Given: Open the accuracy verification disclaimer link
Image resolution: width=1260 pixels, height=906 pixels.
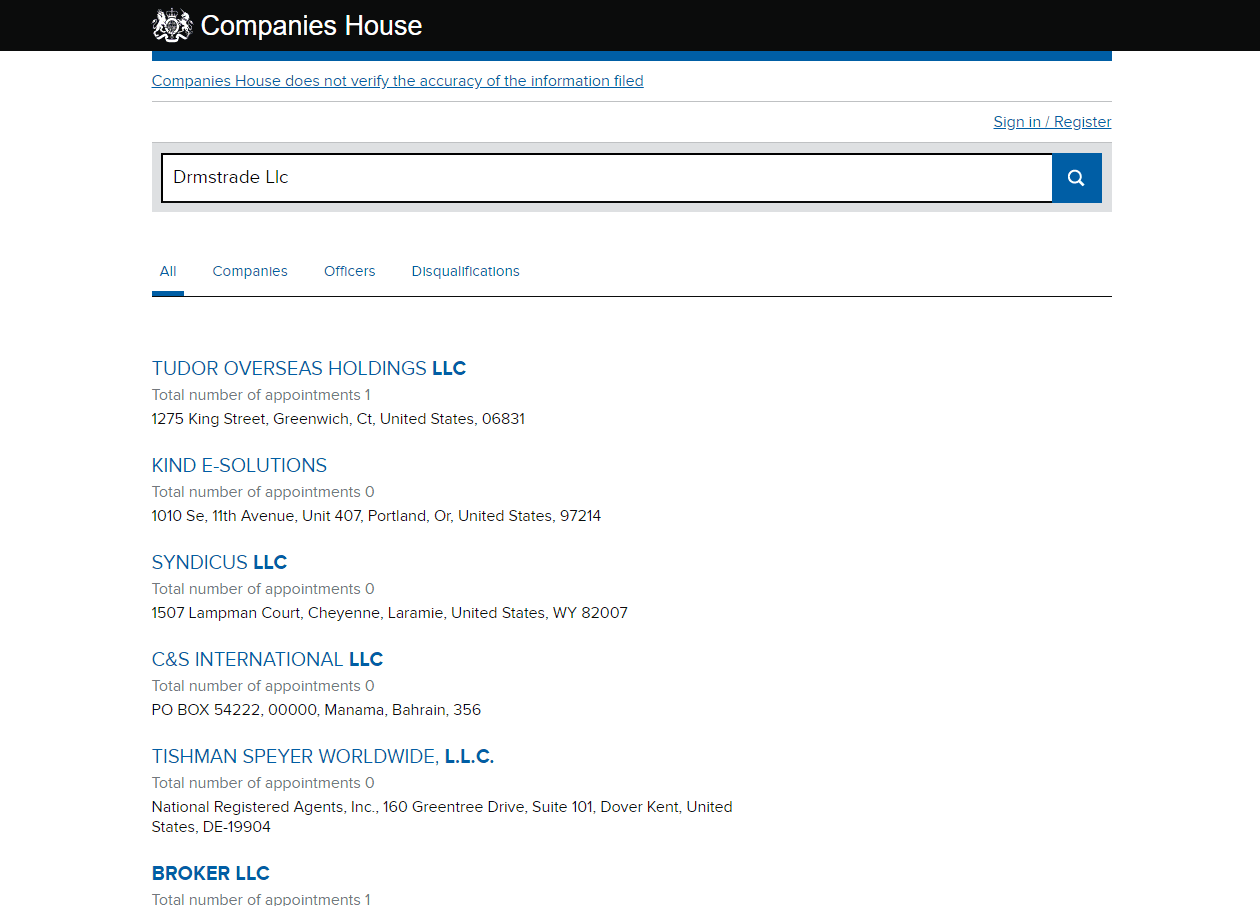Looking at the screenshot, I should [397, 81].
